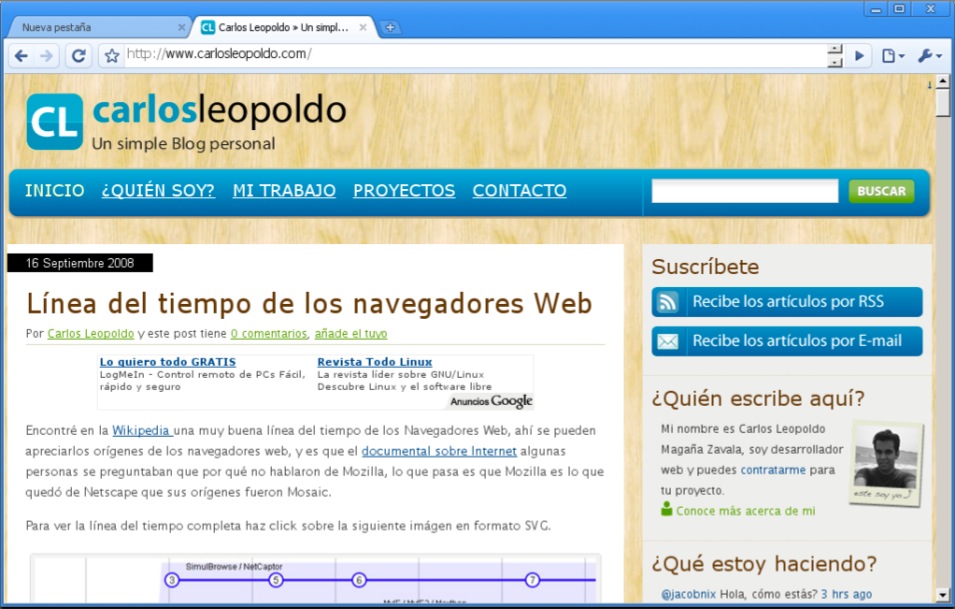Click the browser timeline SVG image
The width and height of the screenshot is (955, 609).
pos(315,579)
